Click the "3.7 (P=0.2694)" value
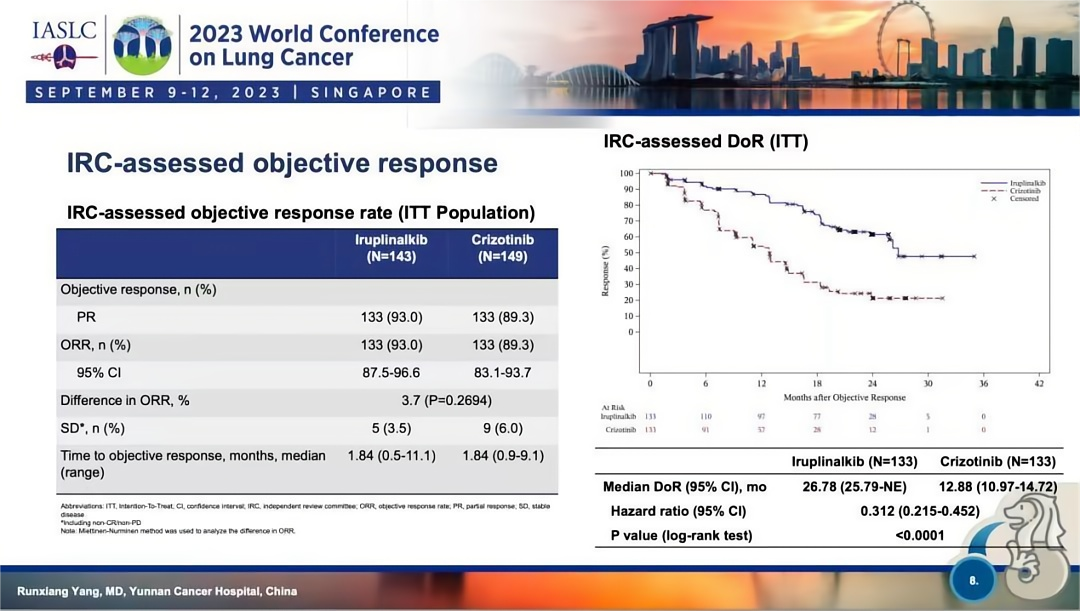The height and width of the screenshot is (611, 1080). (x=446, y=400)
